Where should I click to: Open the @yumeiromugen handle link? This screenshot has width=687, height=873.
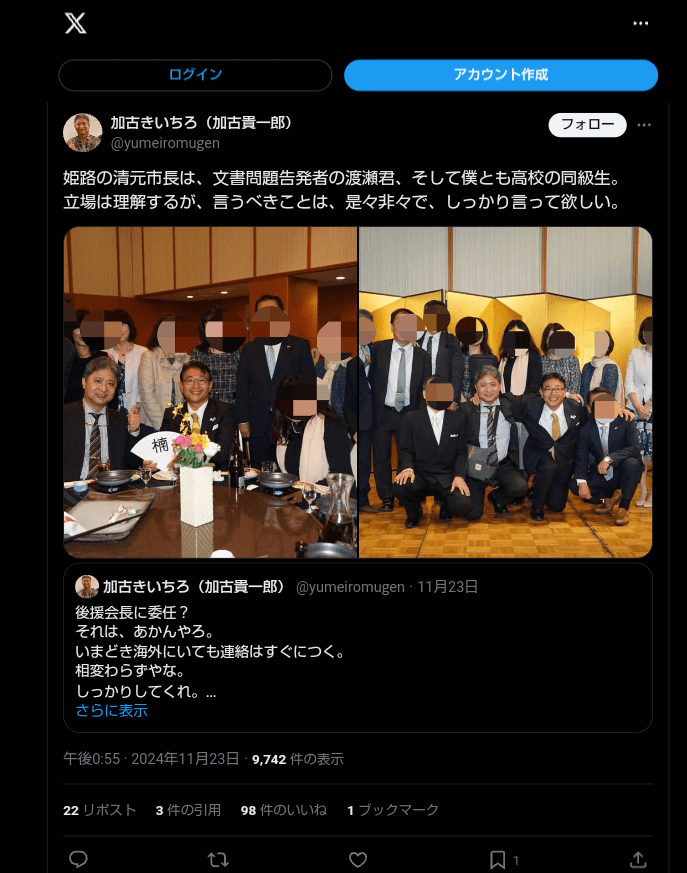tap(165, 143)
